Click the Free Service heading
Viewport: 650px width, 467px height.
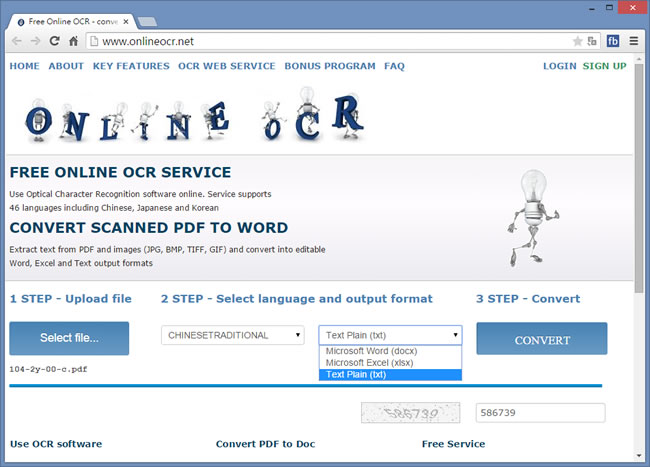pyautogui.click(x=454, y=444)
